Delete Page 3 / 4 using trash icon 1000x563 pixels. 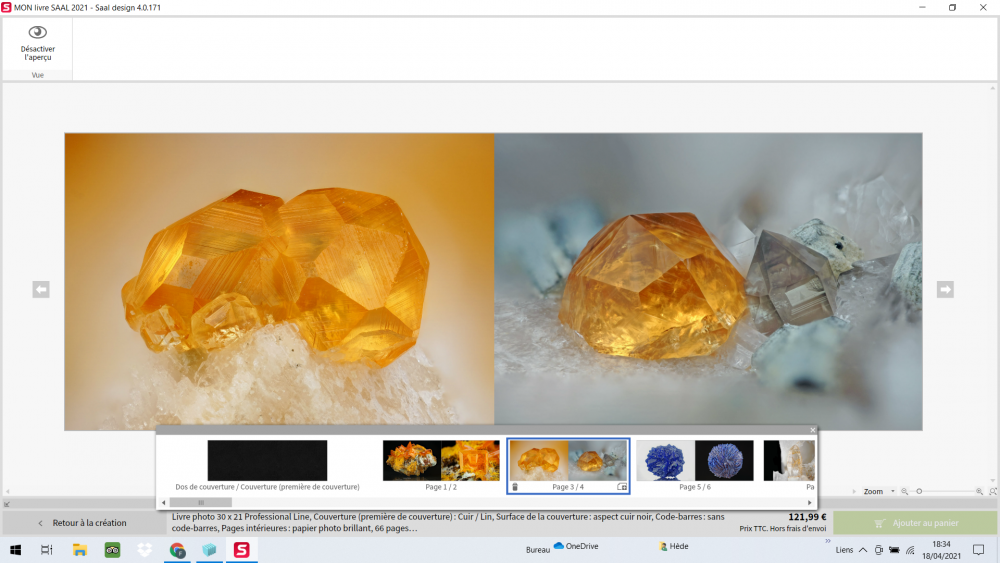click(515, 487)
